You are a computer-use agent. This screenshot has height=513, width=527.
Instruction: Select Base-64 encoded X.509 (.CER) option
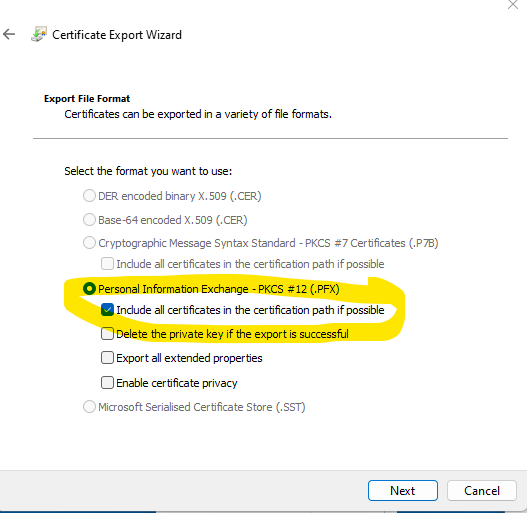click(89, 220)
